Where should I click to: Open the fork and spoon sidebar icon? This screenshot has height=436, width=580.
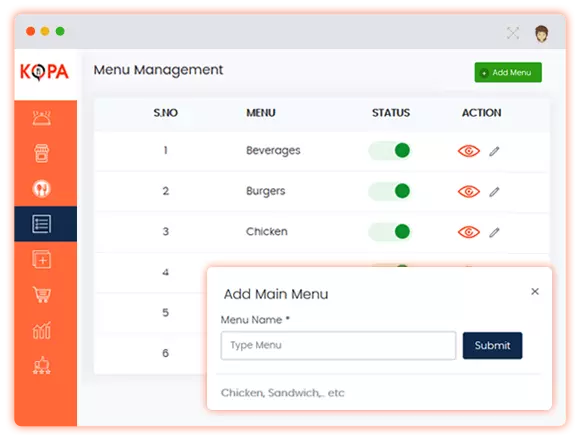coord(42,189)
